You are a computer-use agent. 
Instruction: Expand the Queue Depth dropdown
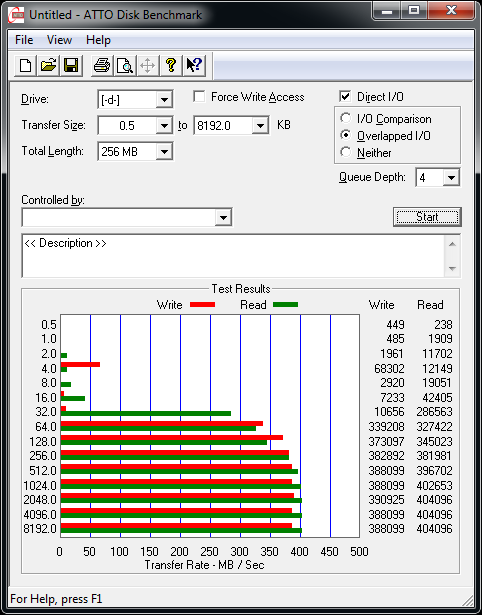click(x=451, y=178)
